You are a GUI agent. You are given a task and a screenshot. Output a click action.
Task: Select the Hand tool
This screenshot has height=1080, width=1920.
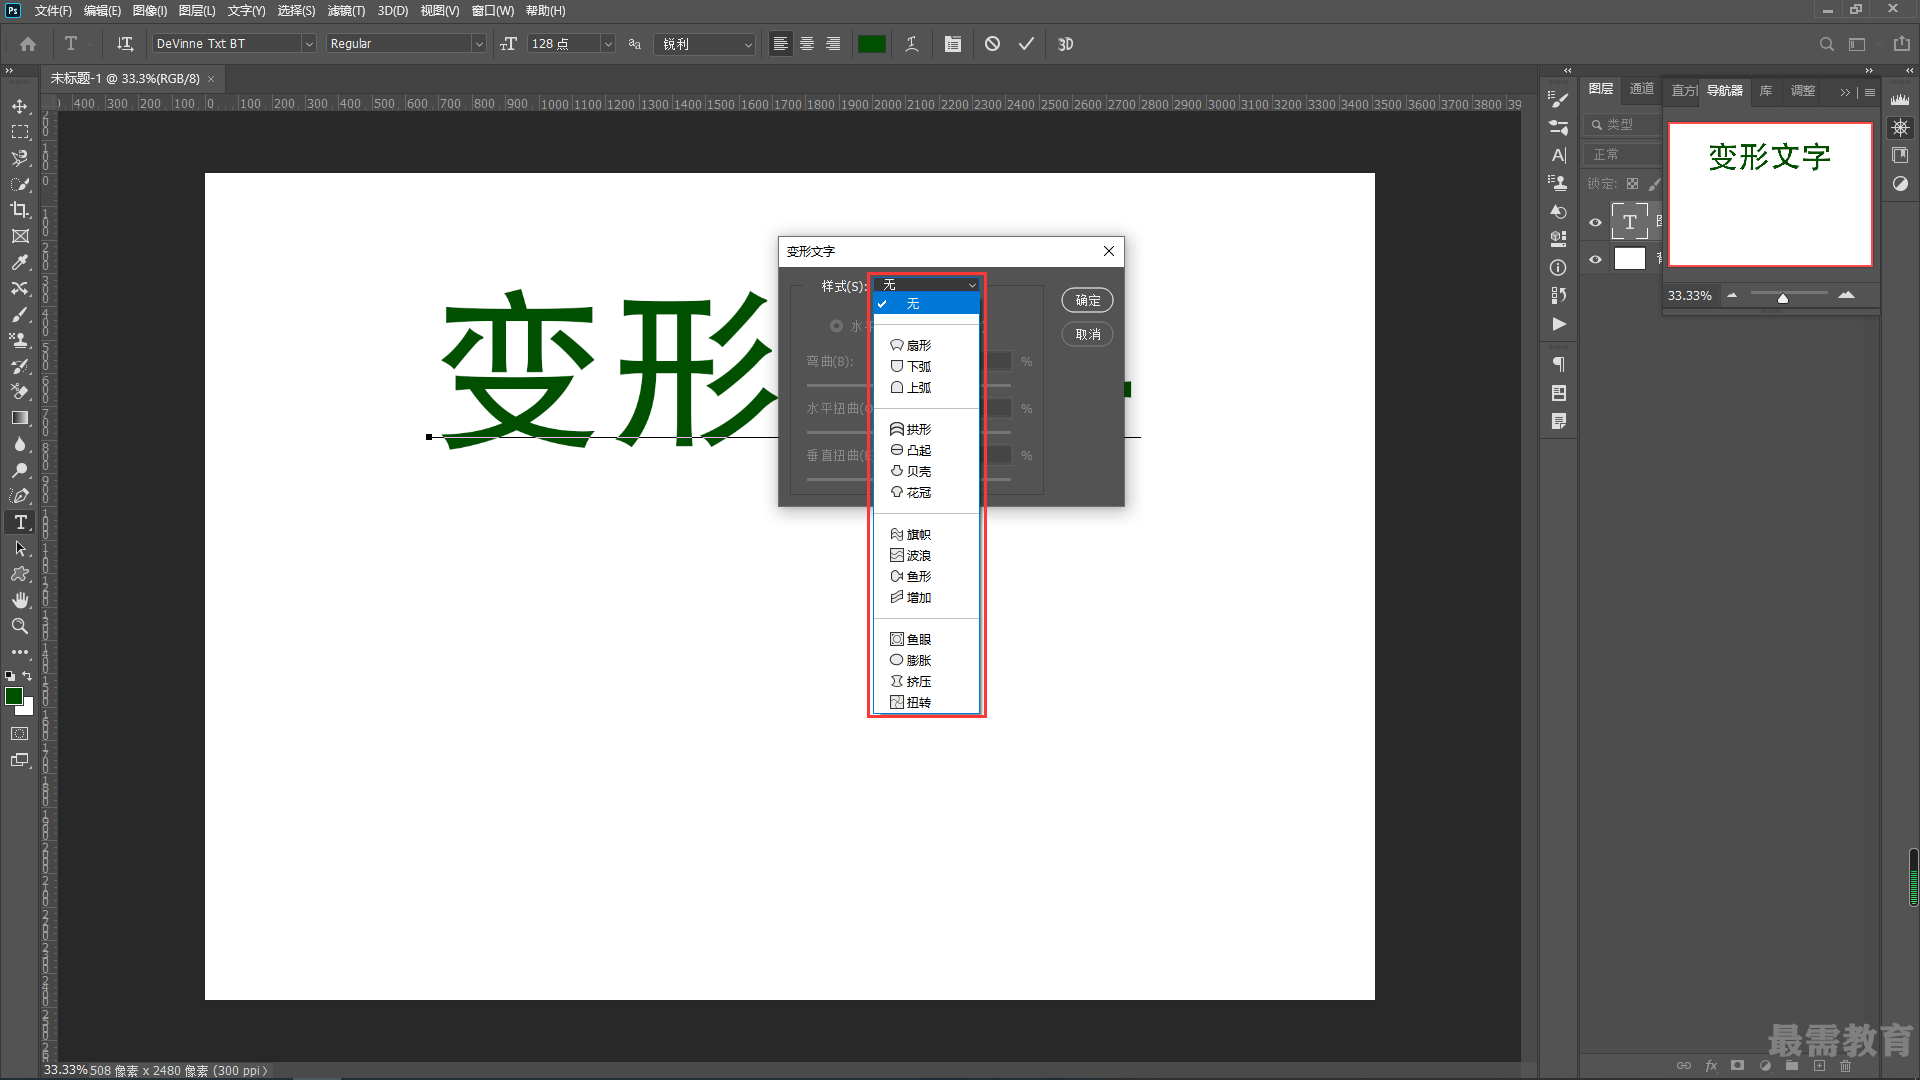point(20,600)
